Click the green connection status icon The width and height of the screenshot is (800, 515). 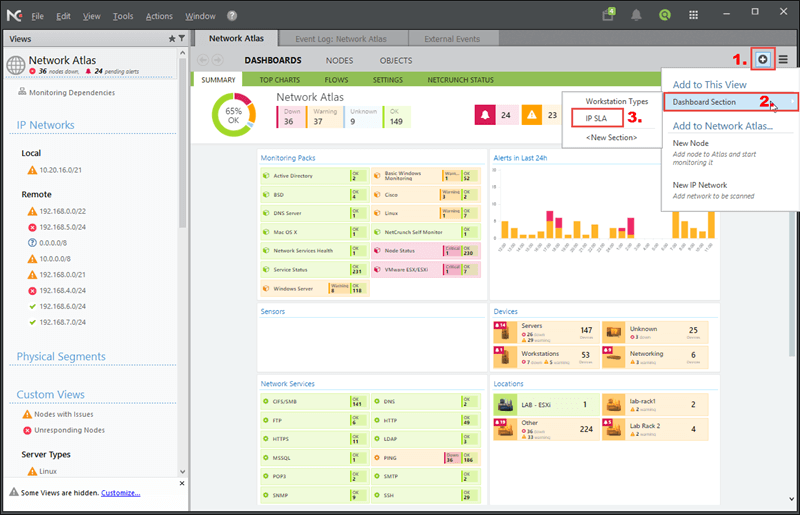[664, 15]
